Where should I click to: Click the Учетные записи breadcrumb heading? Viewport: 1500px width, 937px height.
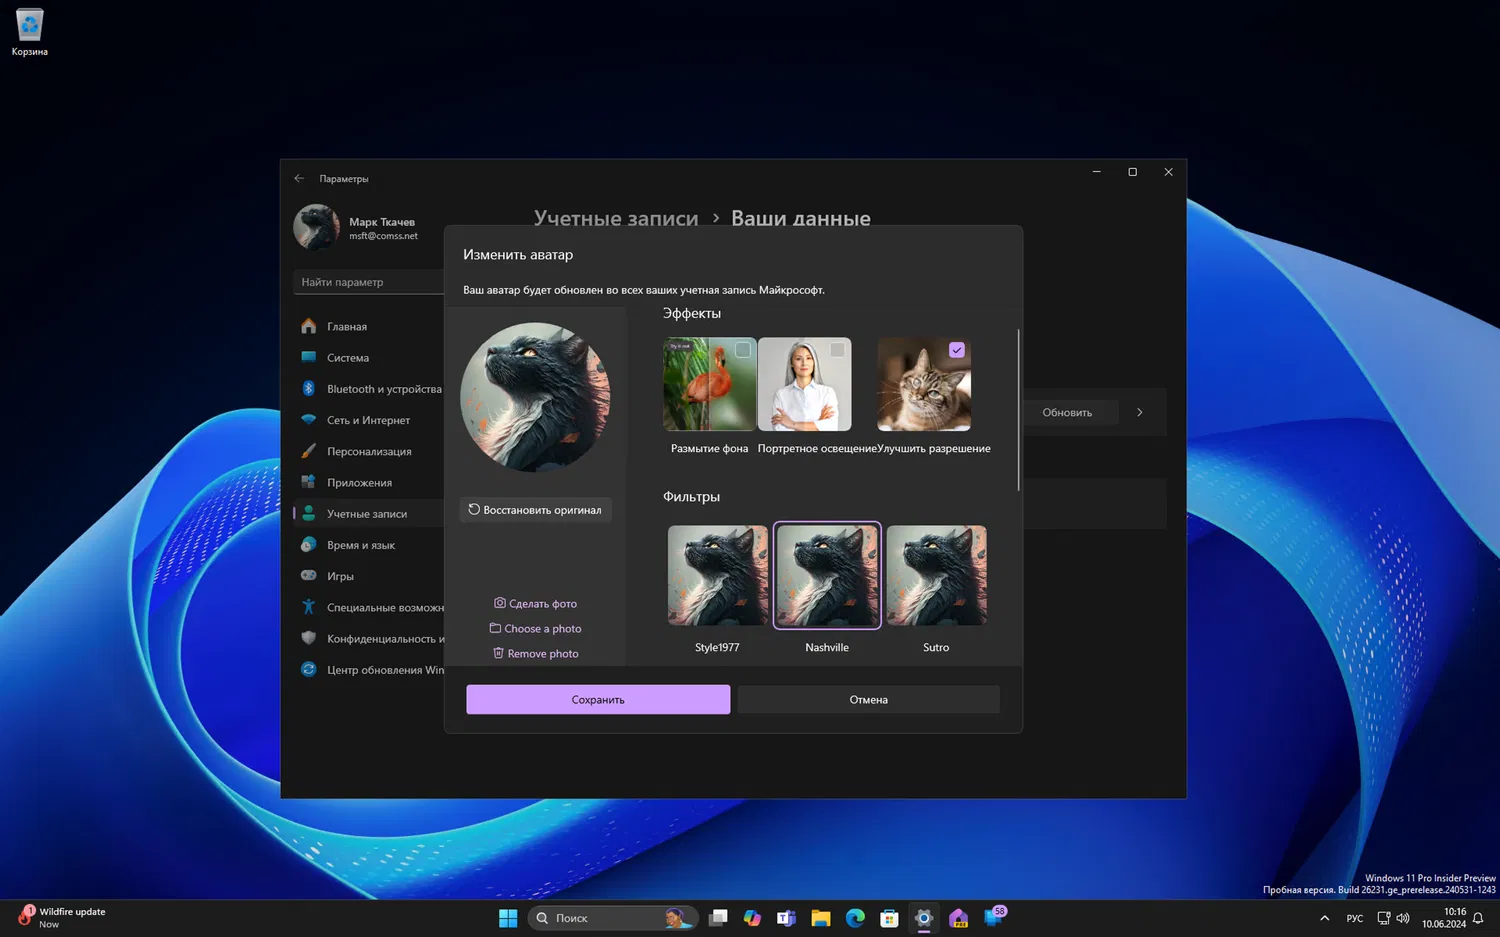click(x=616, y=218)
